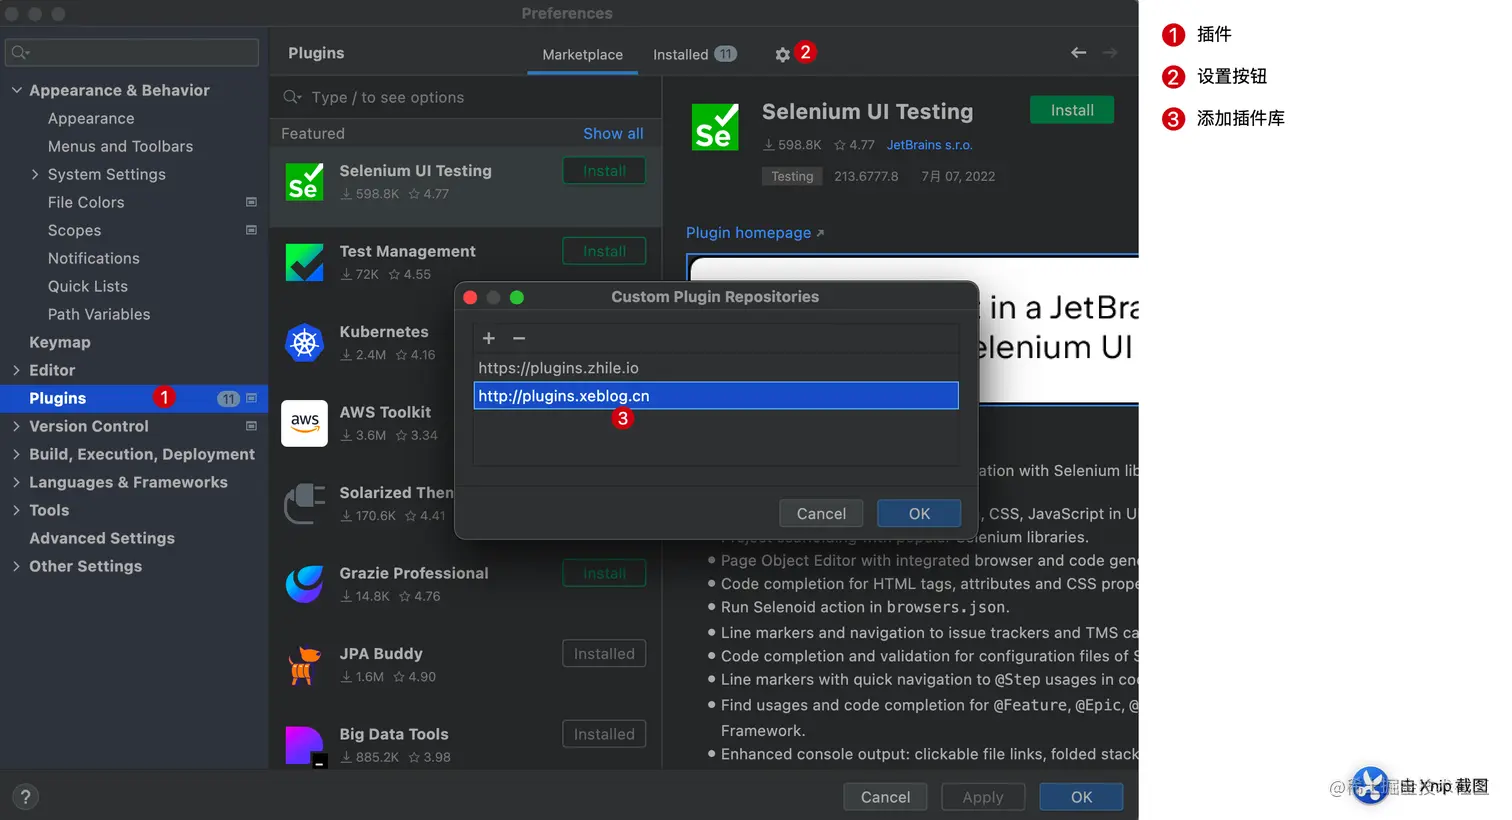Click project-level marker beside Plugins

(x=251, y=398)
